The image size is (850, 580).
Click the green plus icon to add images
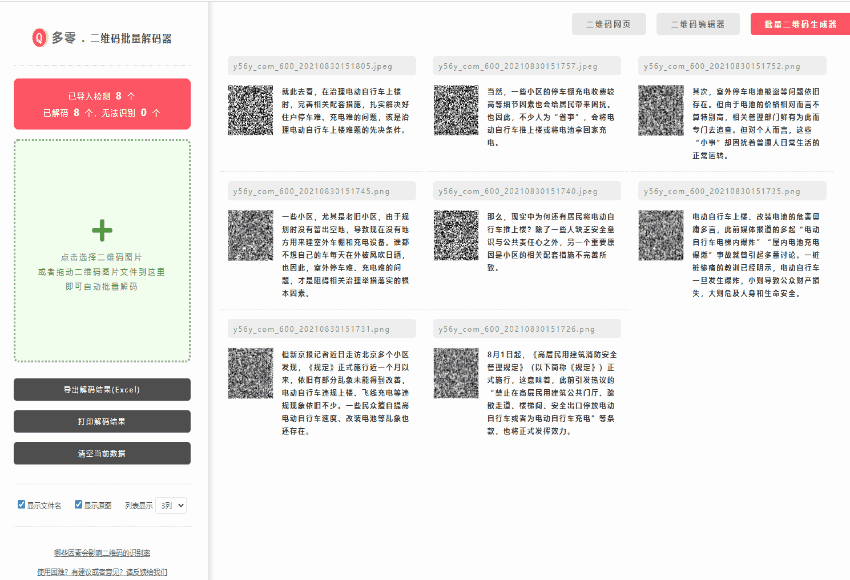(102, 230)
